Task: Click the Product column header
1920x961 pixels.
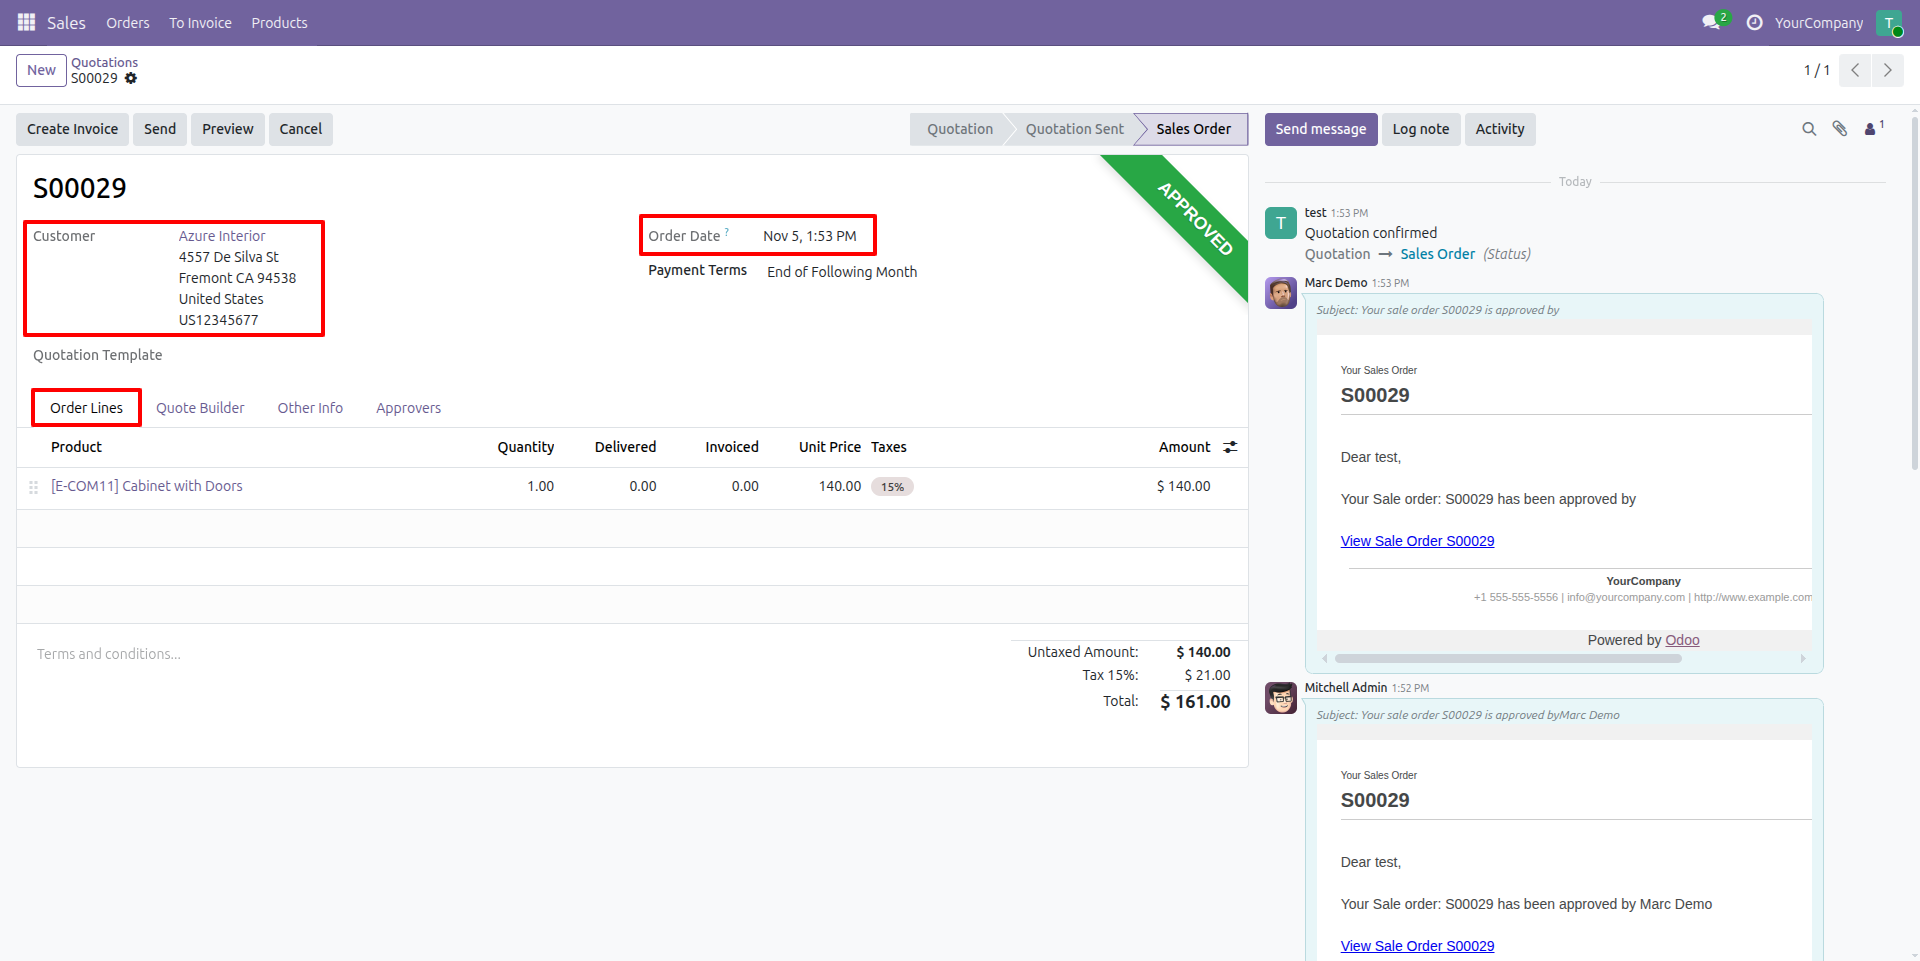Action: click(x=76, y=447)
